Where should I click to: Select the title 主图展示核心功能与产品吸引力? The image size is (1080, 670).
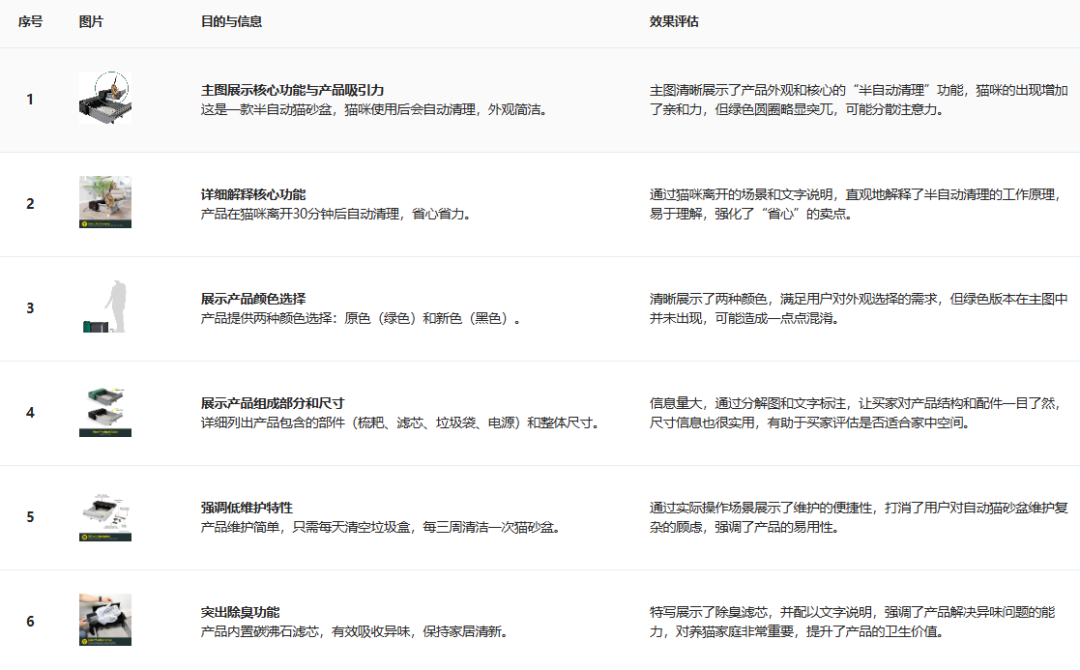tap(293, 90)
